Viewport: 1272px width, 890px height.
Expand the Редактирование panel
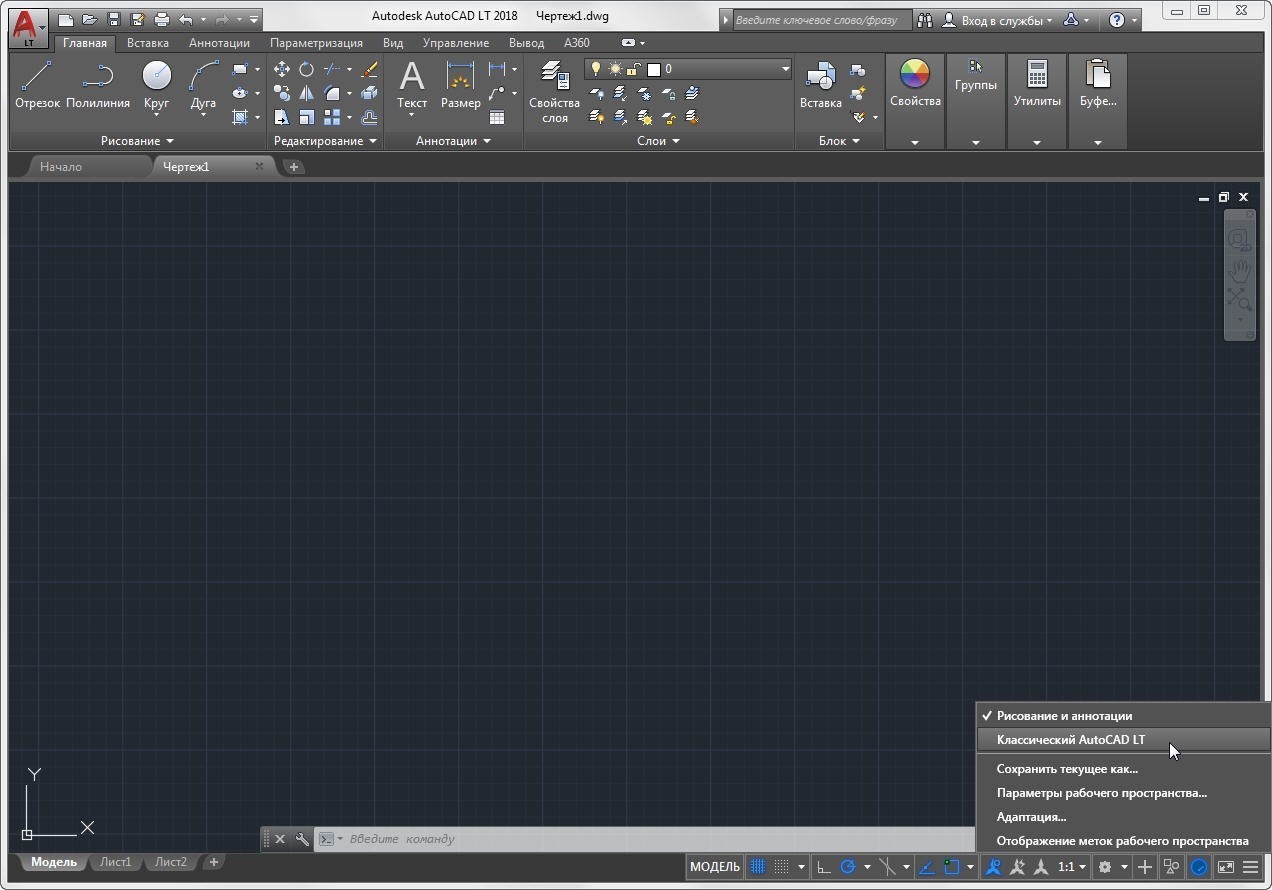(x=325, y=141)
